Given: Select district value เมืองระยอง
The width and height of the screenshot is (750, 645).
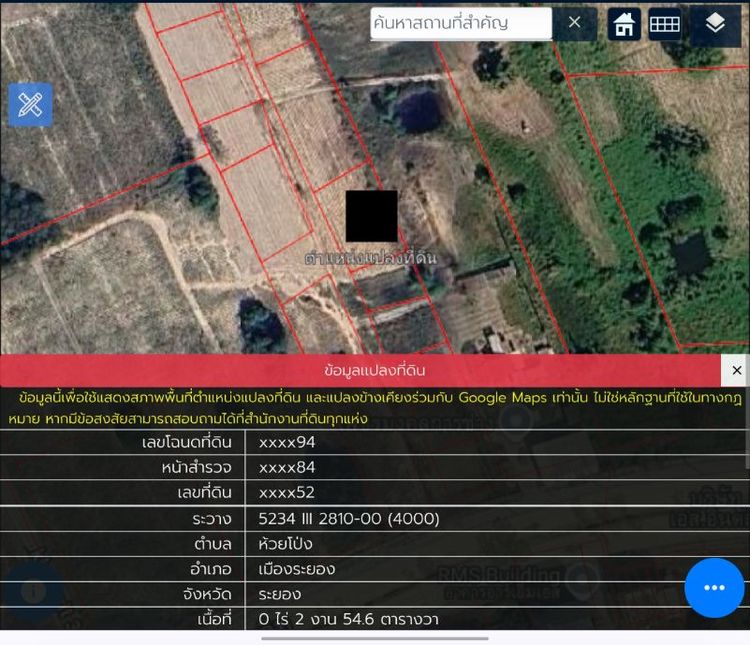Looking at the screenshot, I should [x=297, y=569].
